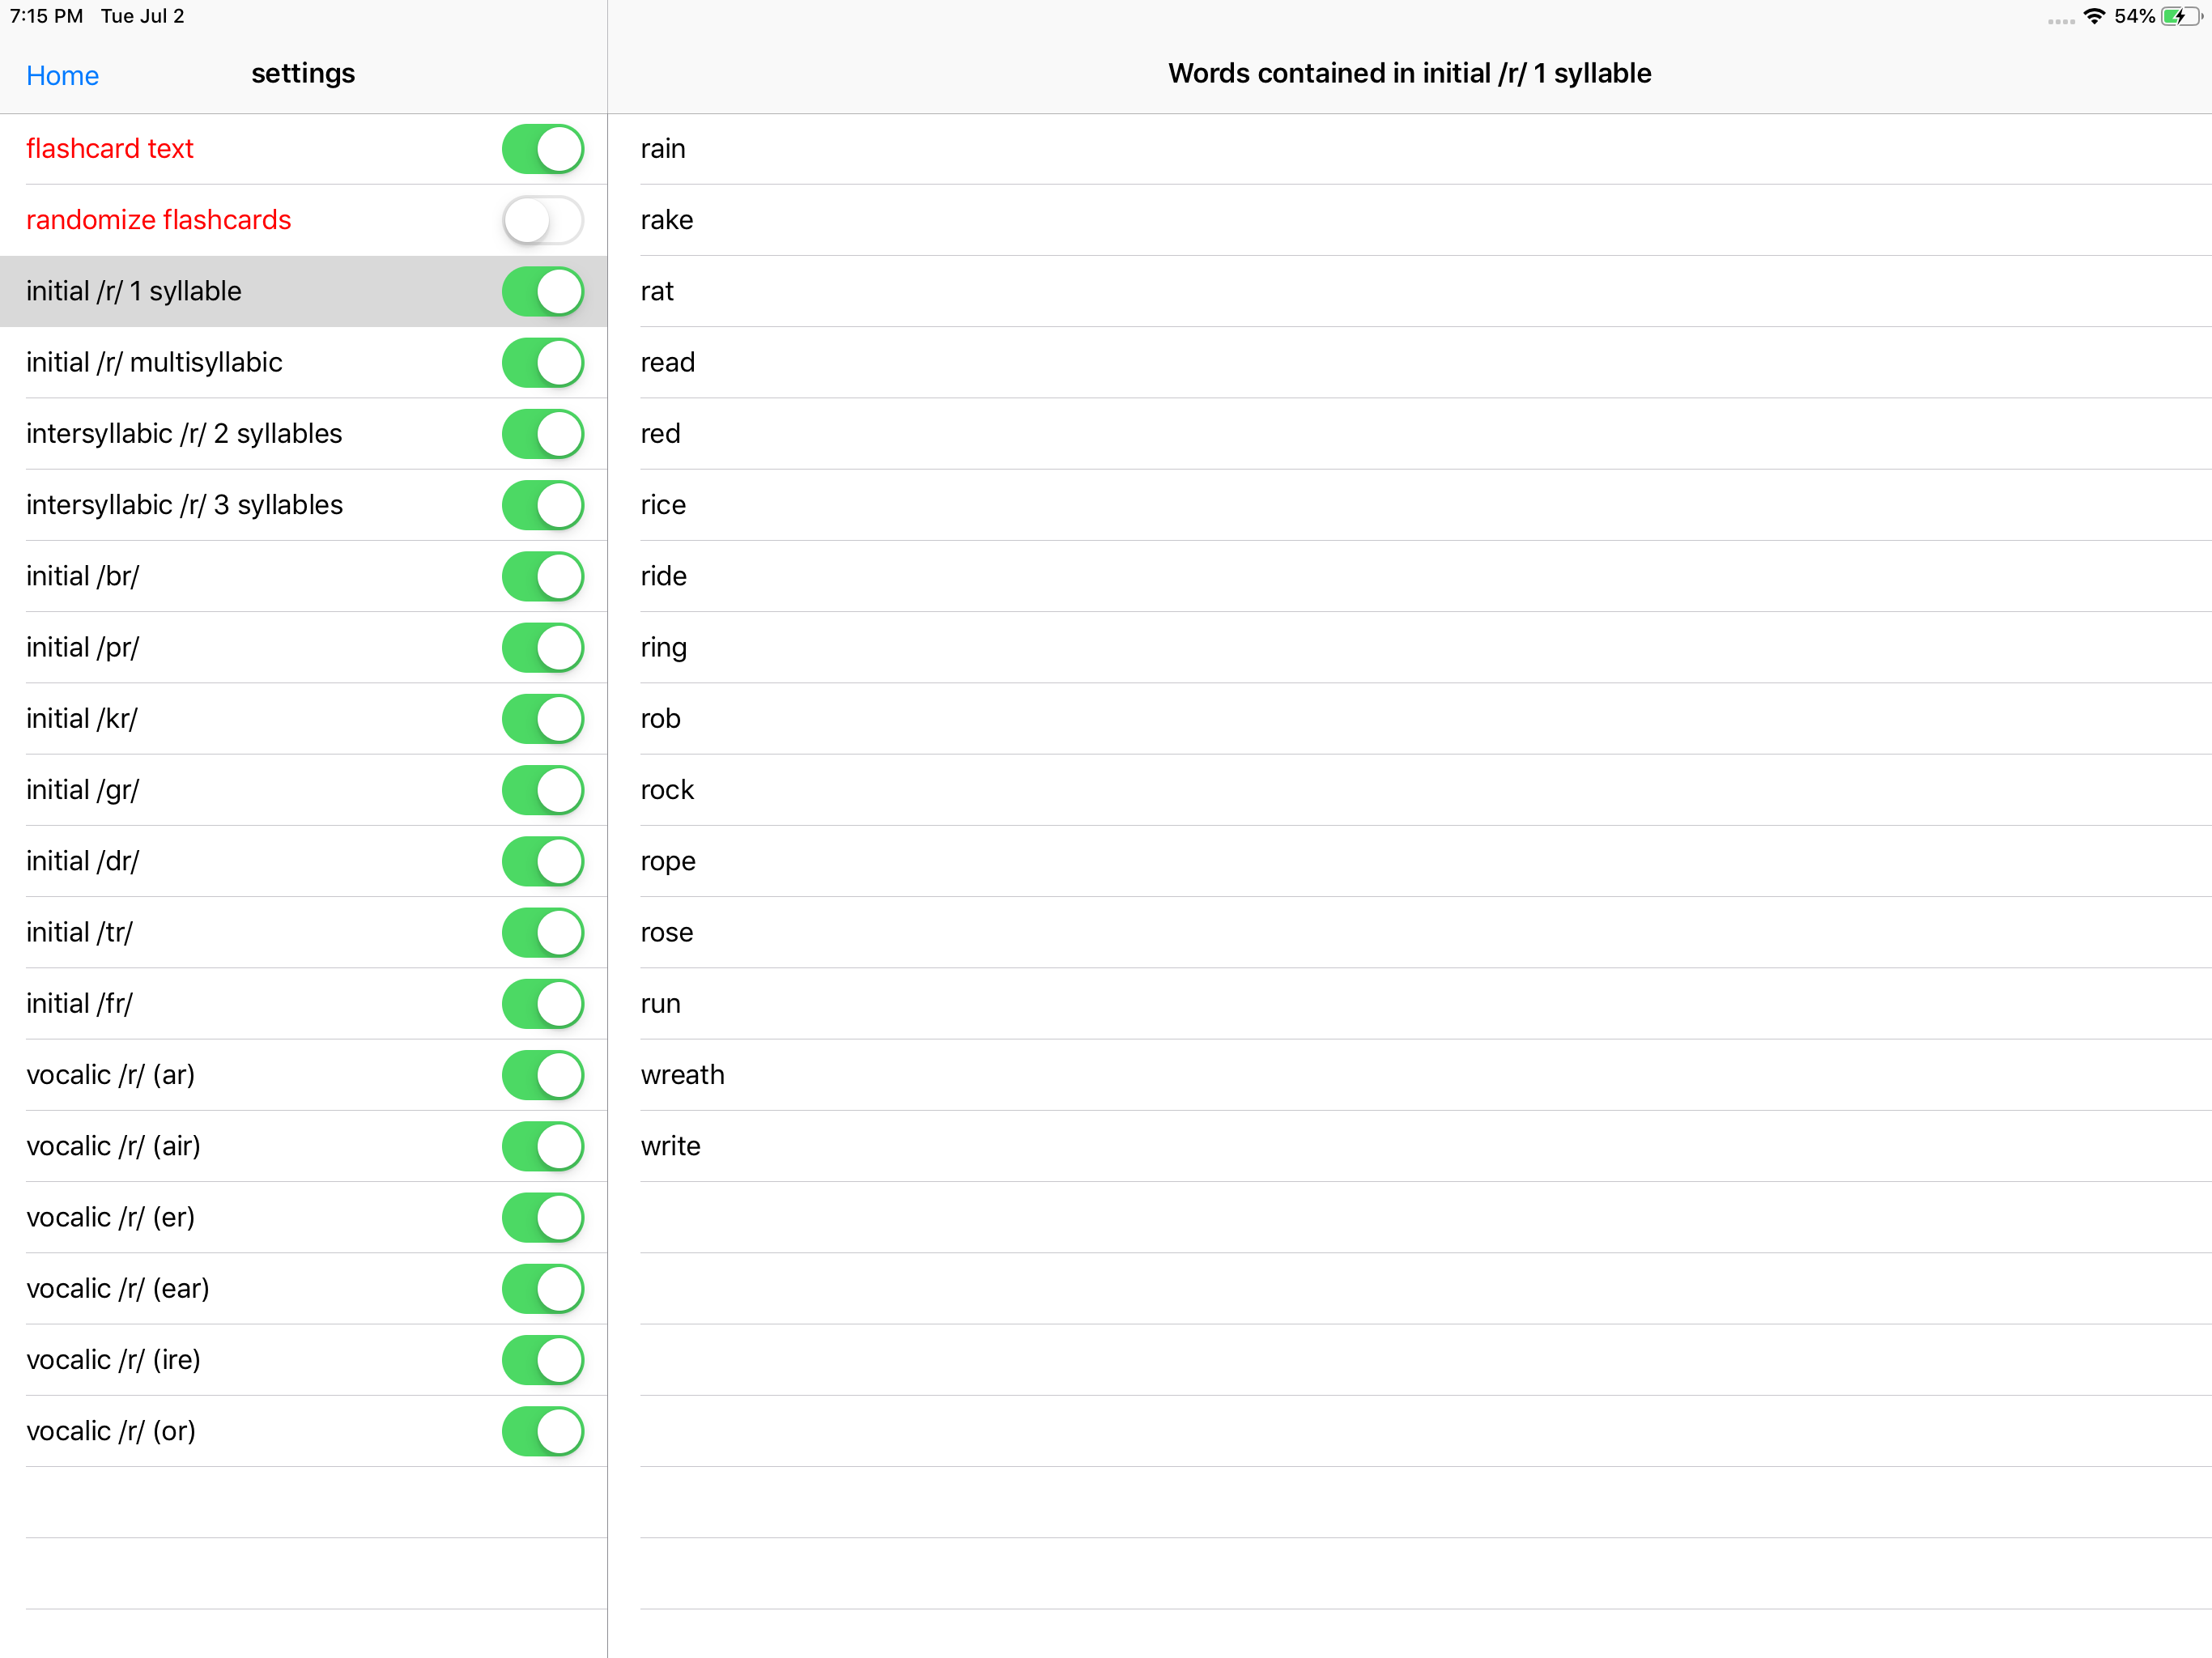
Task: Tap the word "ring" row
Action: coord(663,648)
